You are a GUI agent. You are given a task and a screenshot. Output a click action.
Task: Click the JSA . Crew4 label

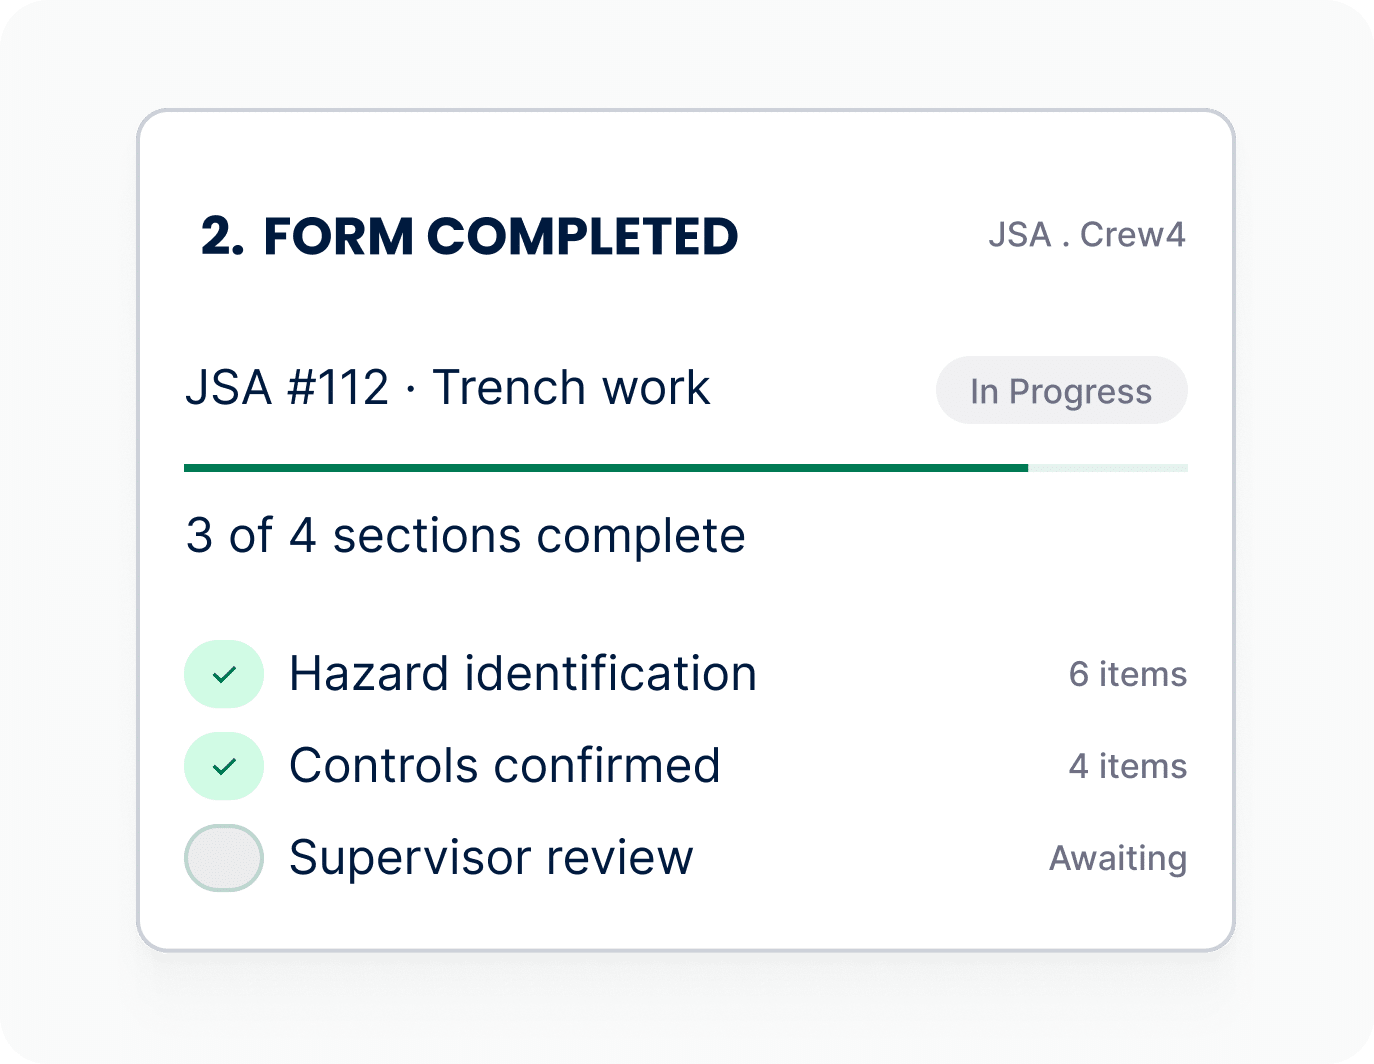pyautogui.click(x=1087, y=235)
